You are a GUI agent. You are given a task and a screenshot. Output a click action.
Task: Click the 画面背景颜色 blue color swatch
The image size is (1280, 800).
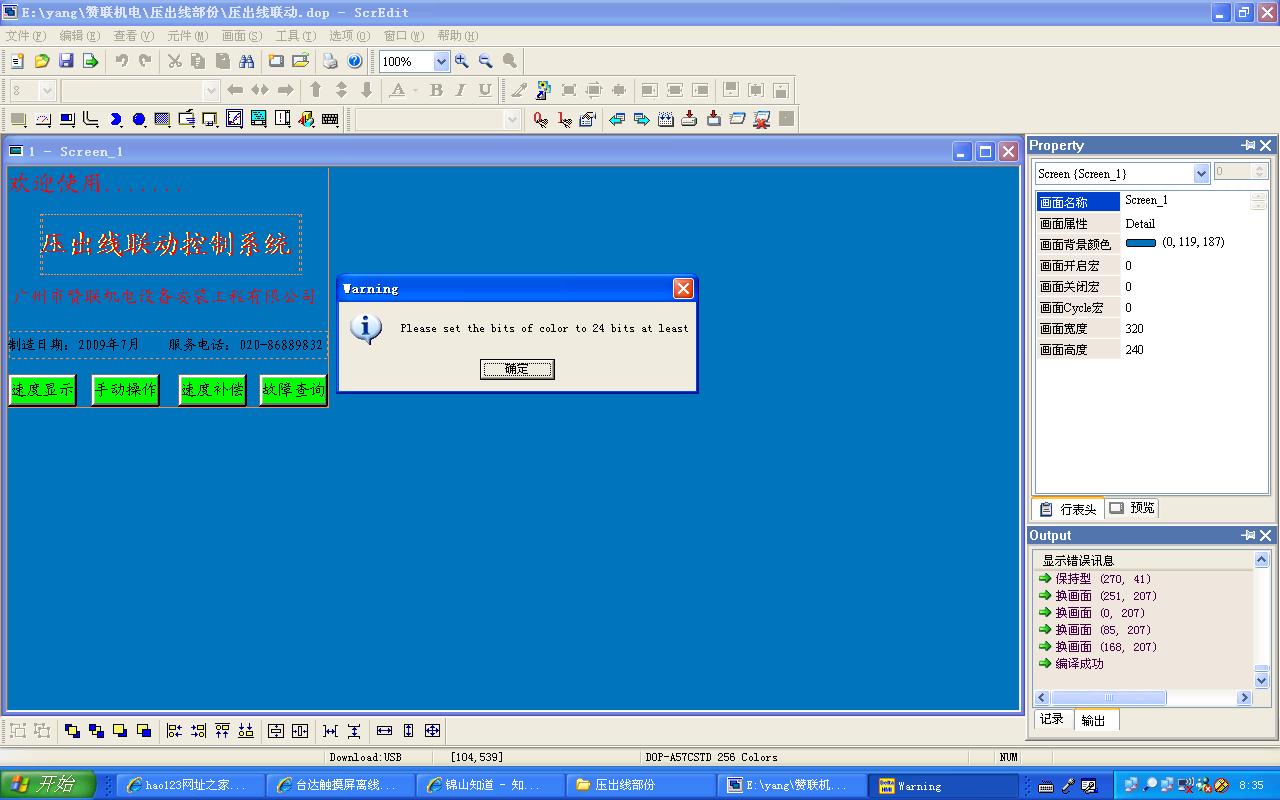(1140, 243)
